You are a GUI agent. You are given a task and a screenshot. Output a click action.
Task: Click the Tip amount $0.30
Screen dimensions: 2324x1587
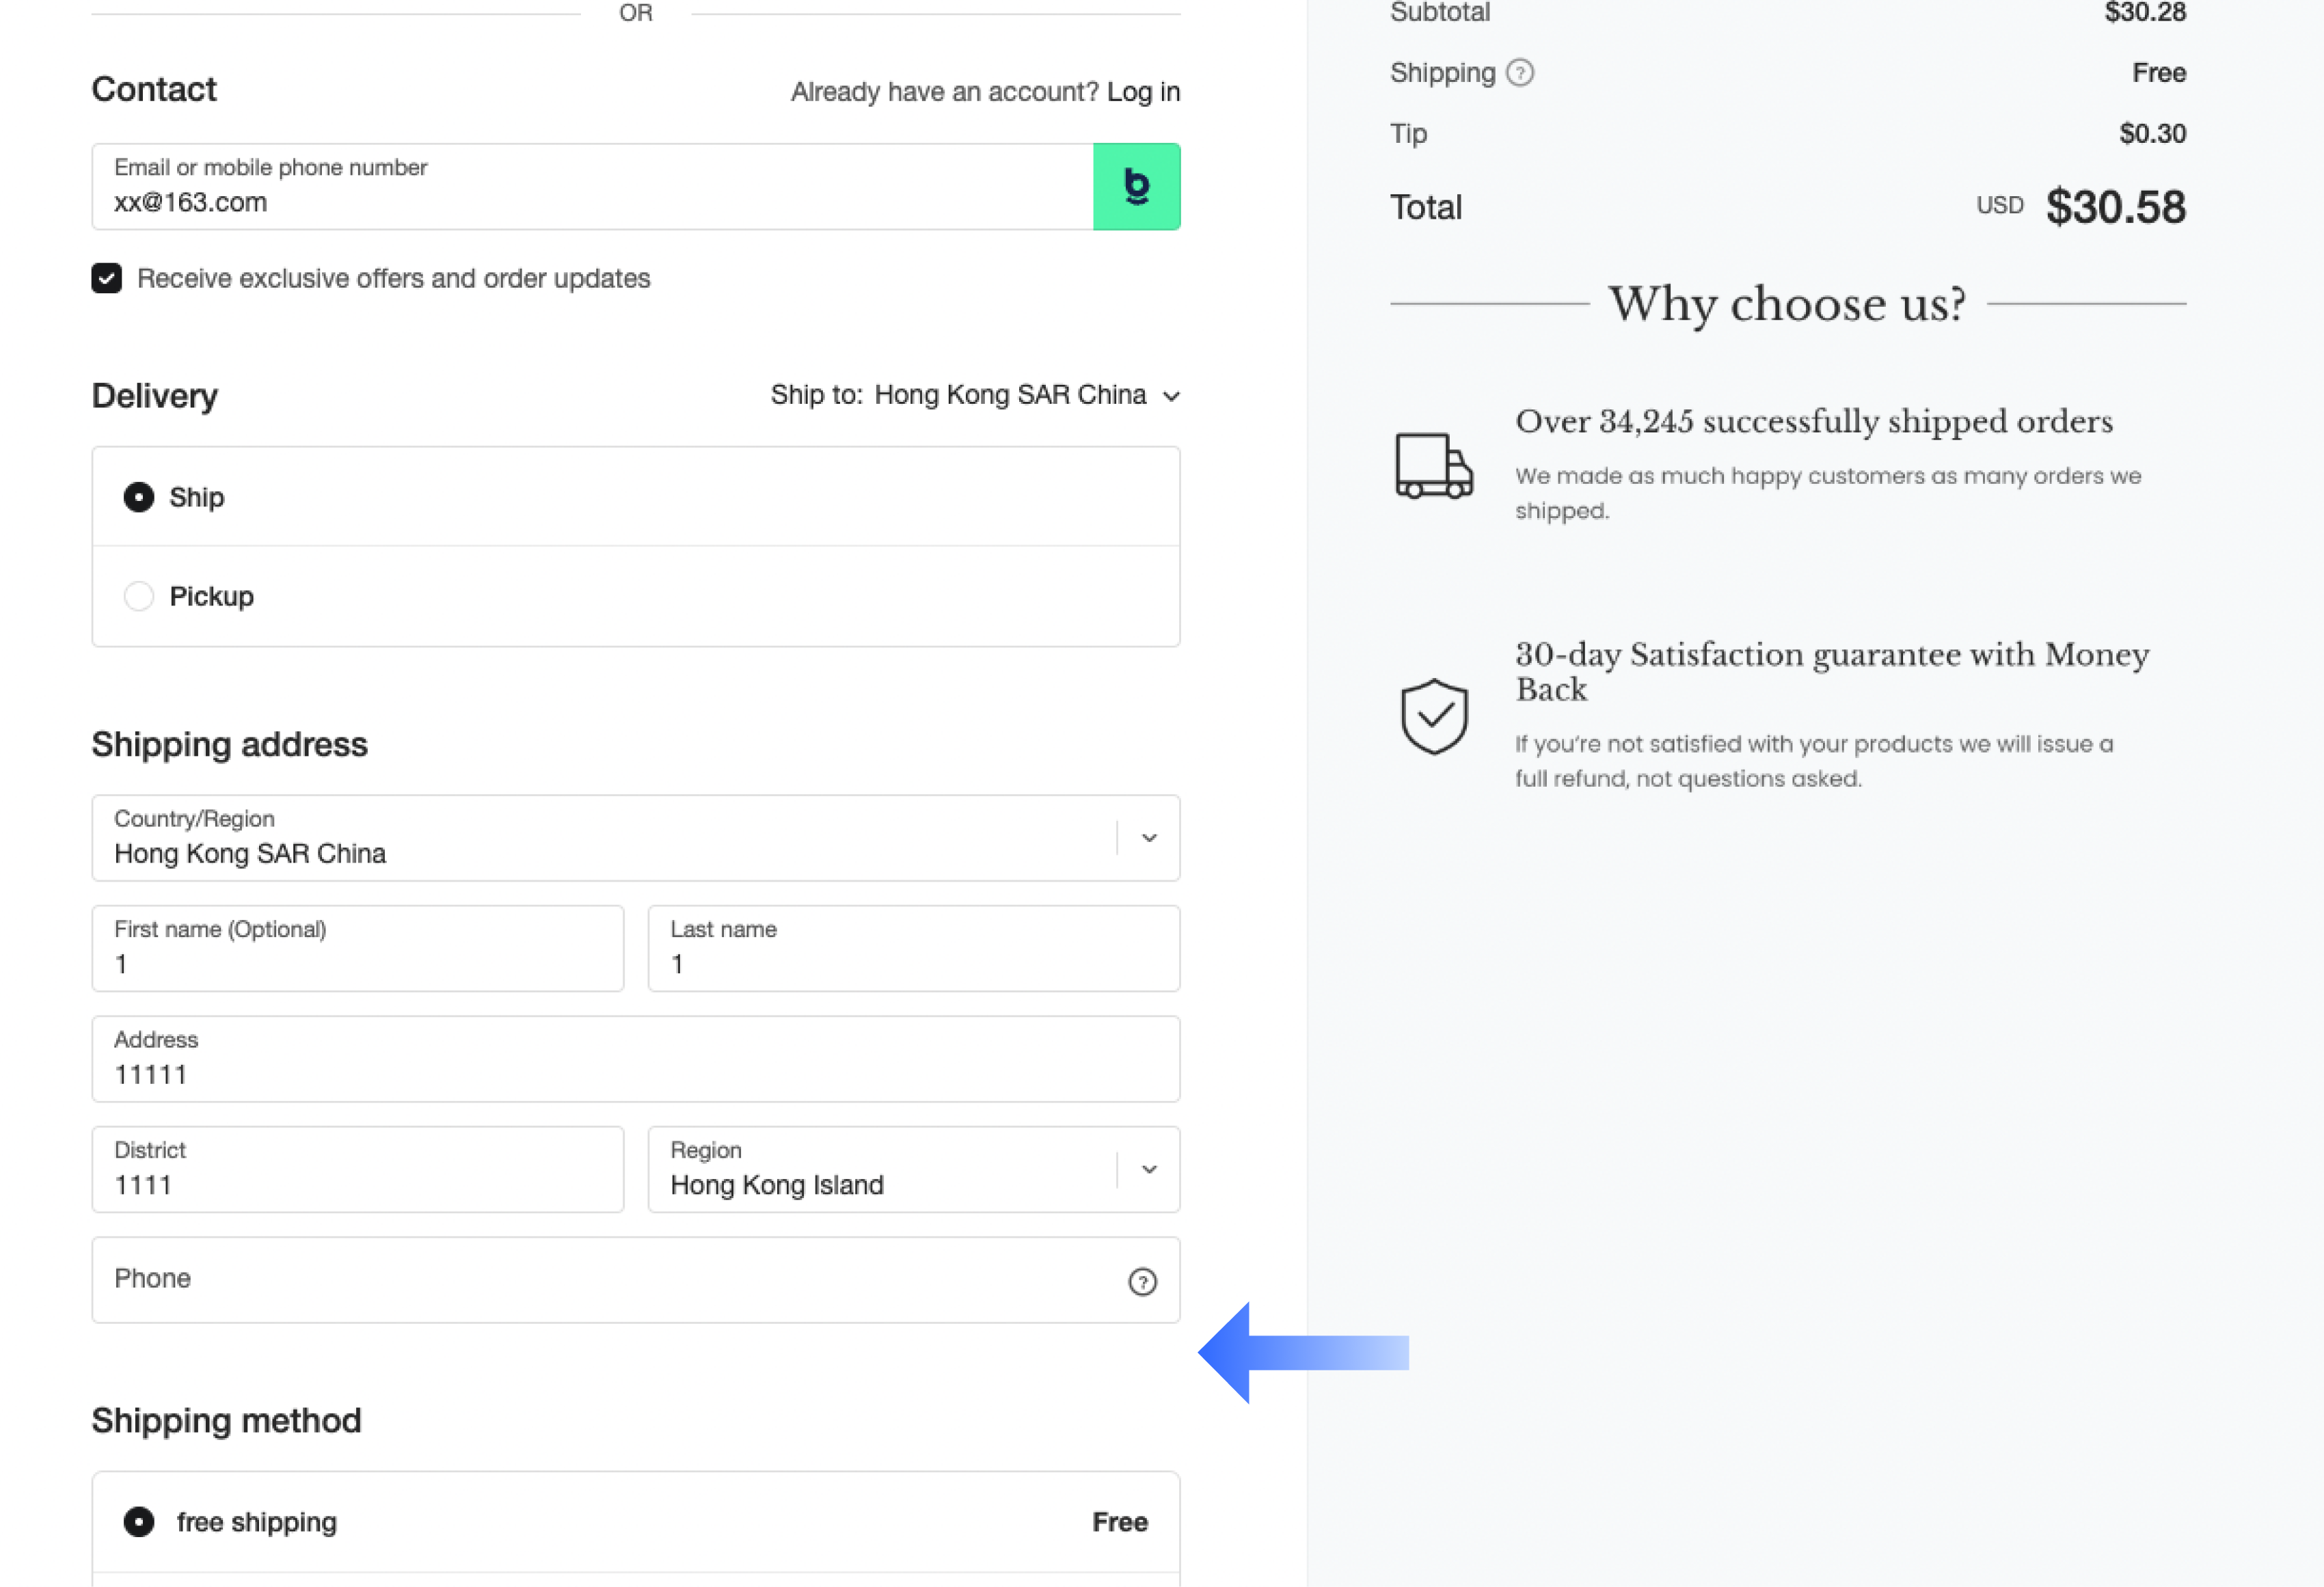click(2153, 133)
